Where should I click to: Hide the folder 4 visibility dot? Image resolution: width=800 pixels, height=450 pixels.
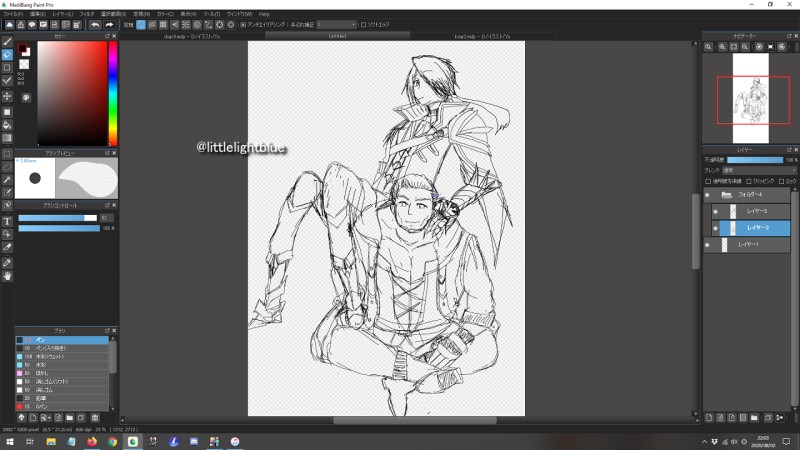pyautogui.click(x=707, y=195)
